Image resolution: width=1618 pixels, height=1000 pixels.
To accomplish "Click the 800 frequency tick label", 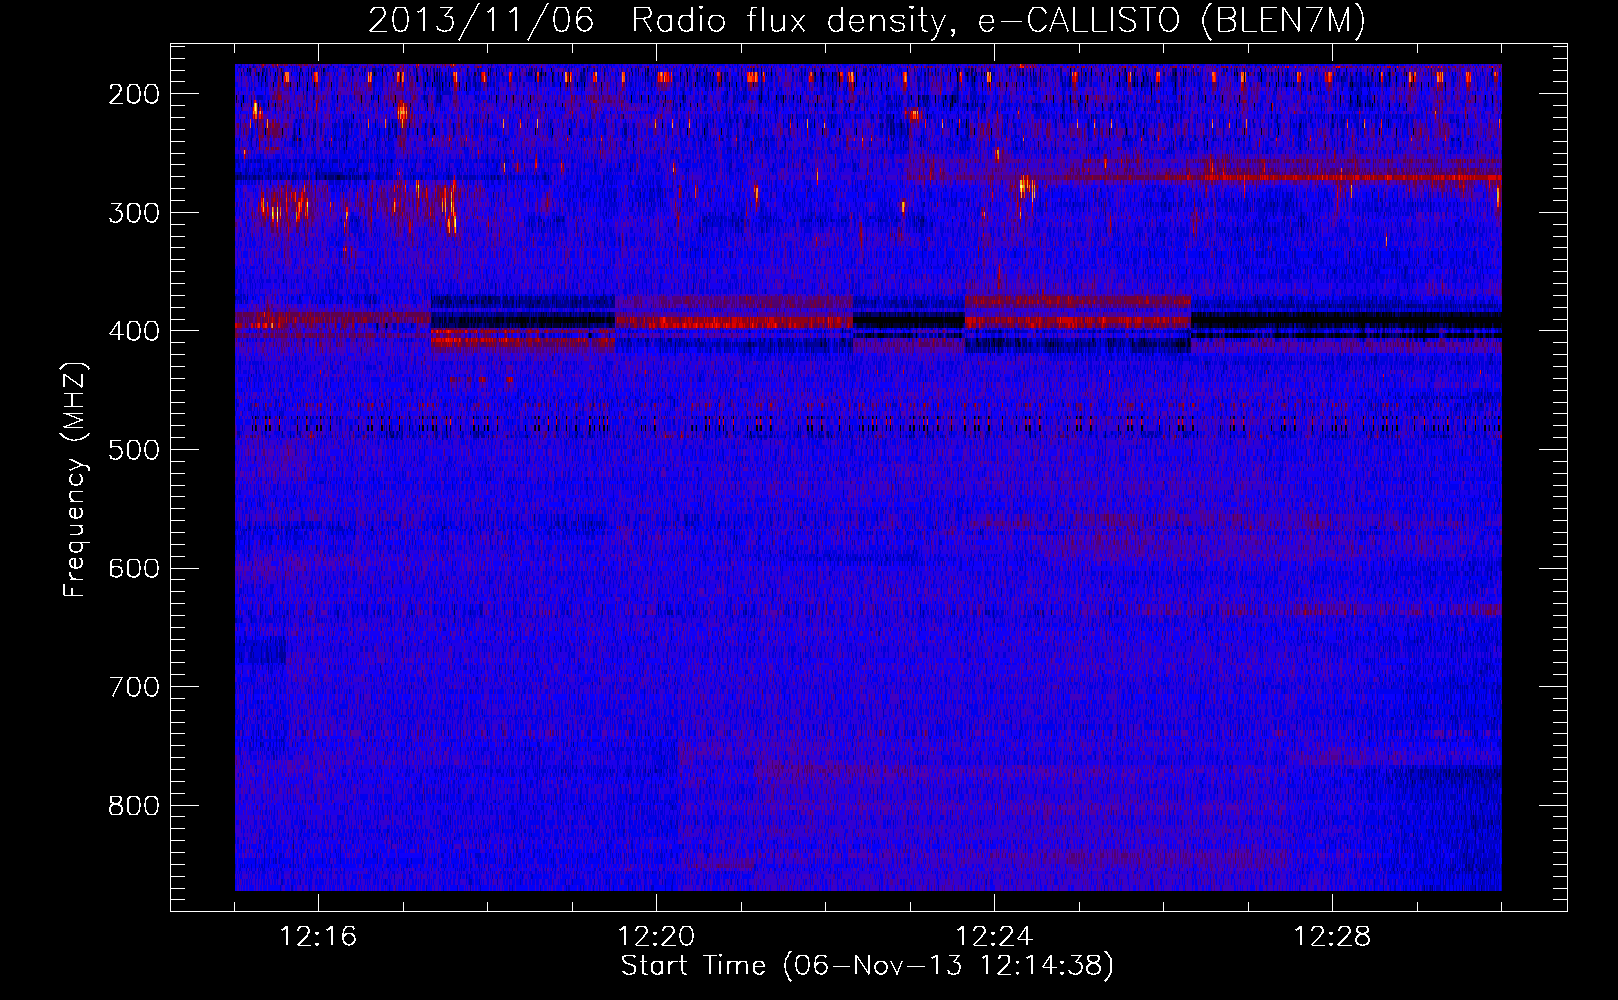I will (134, 806).
